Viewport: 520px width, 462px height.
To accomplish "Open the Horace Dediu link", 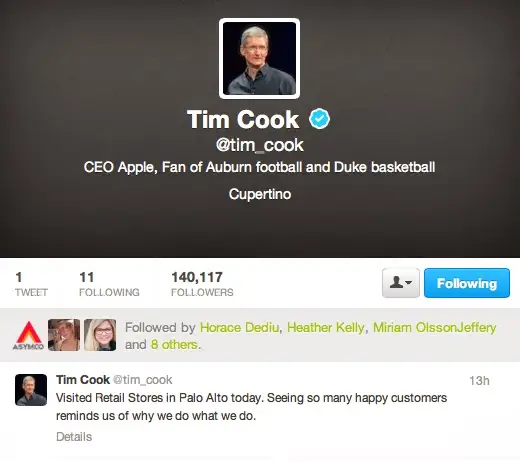I will click(239, 328).
